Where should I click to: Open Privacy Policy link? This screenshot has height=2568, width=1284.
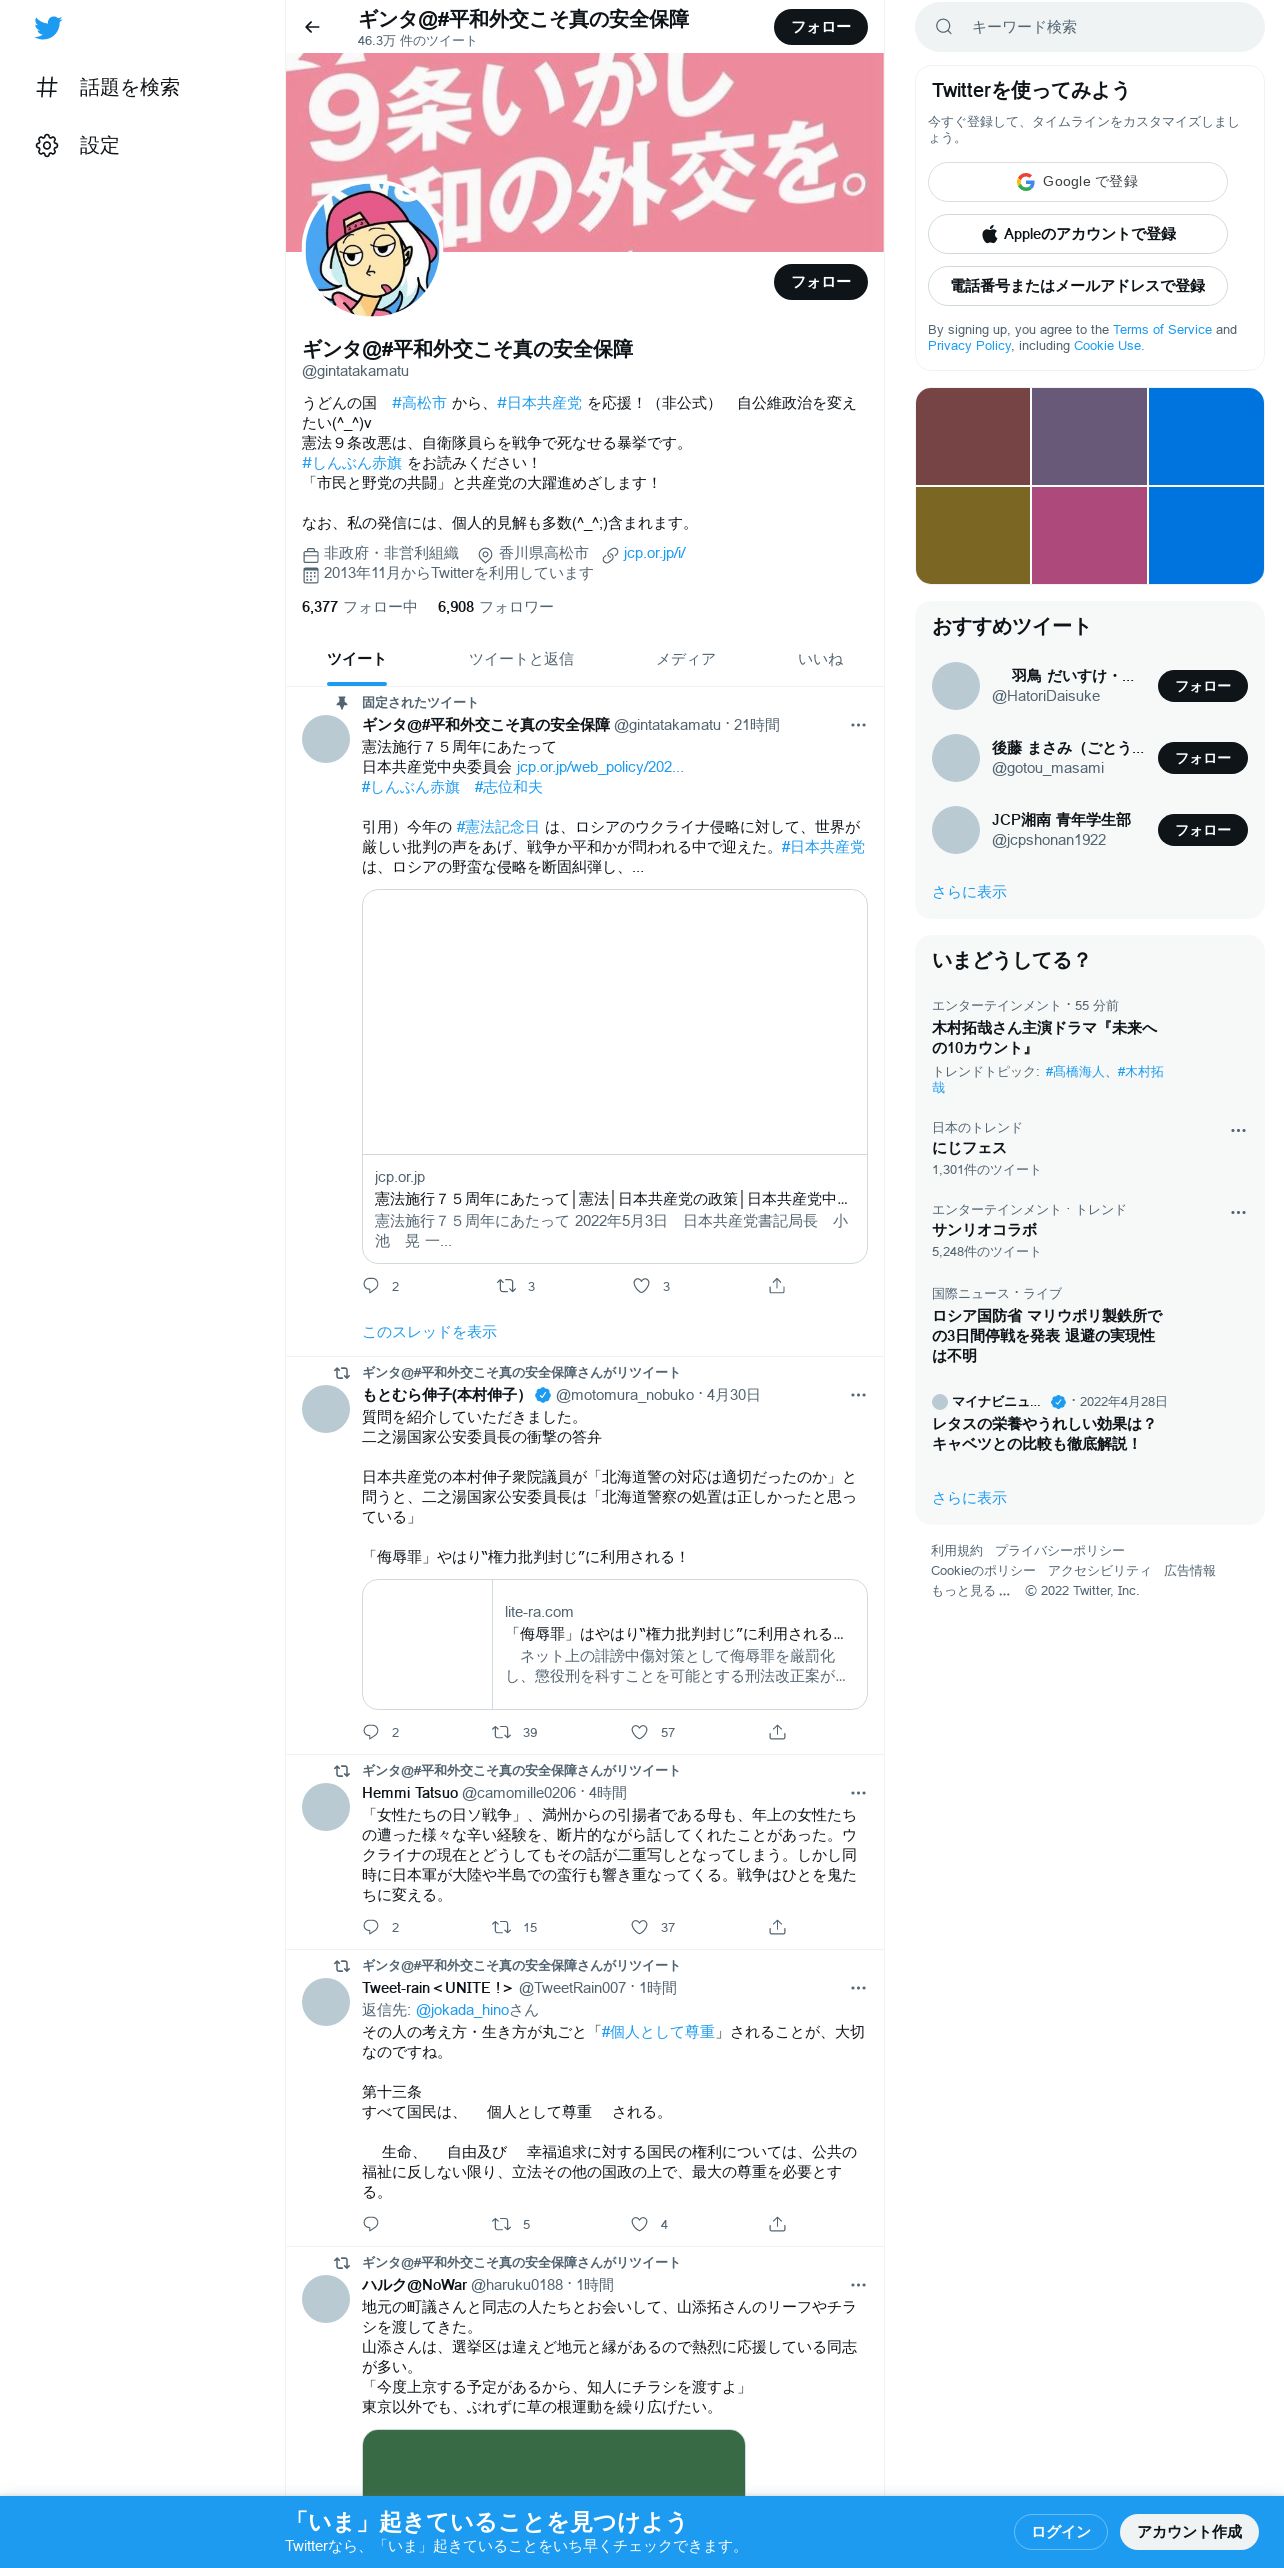point(969,345)
